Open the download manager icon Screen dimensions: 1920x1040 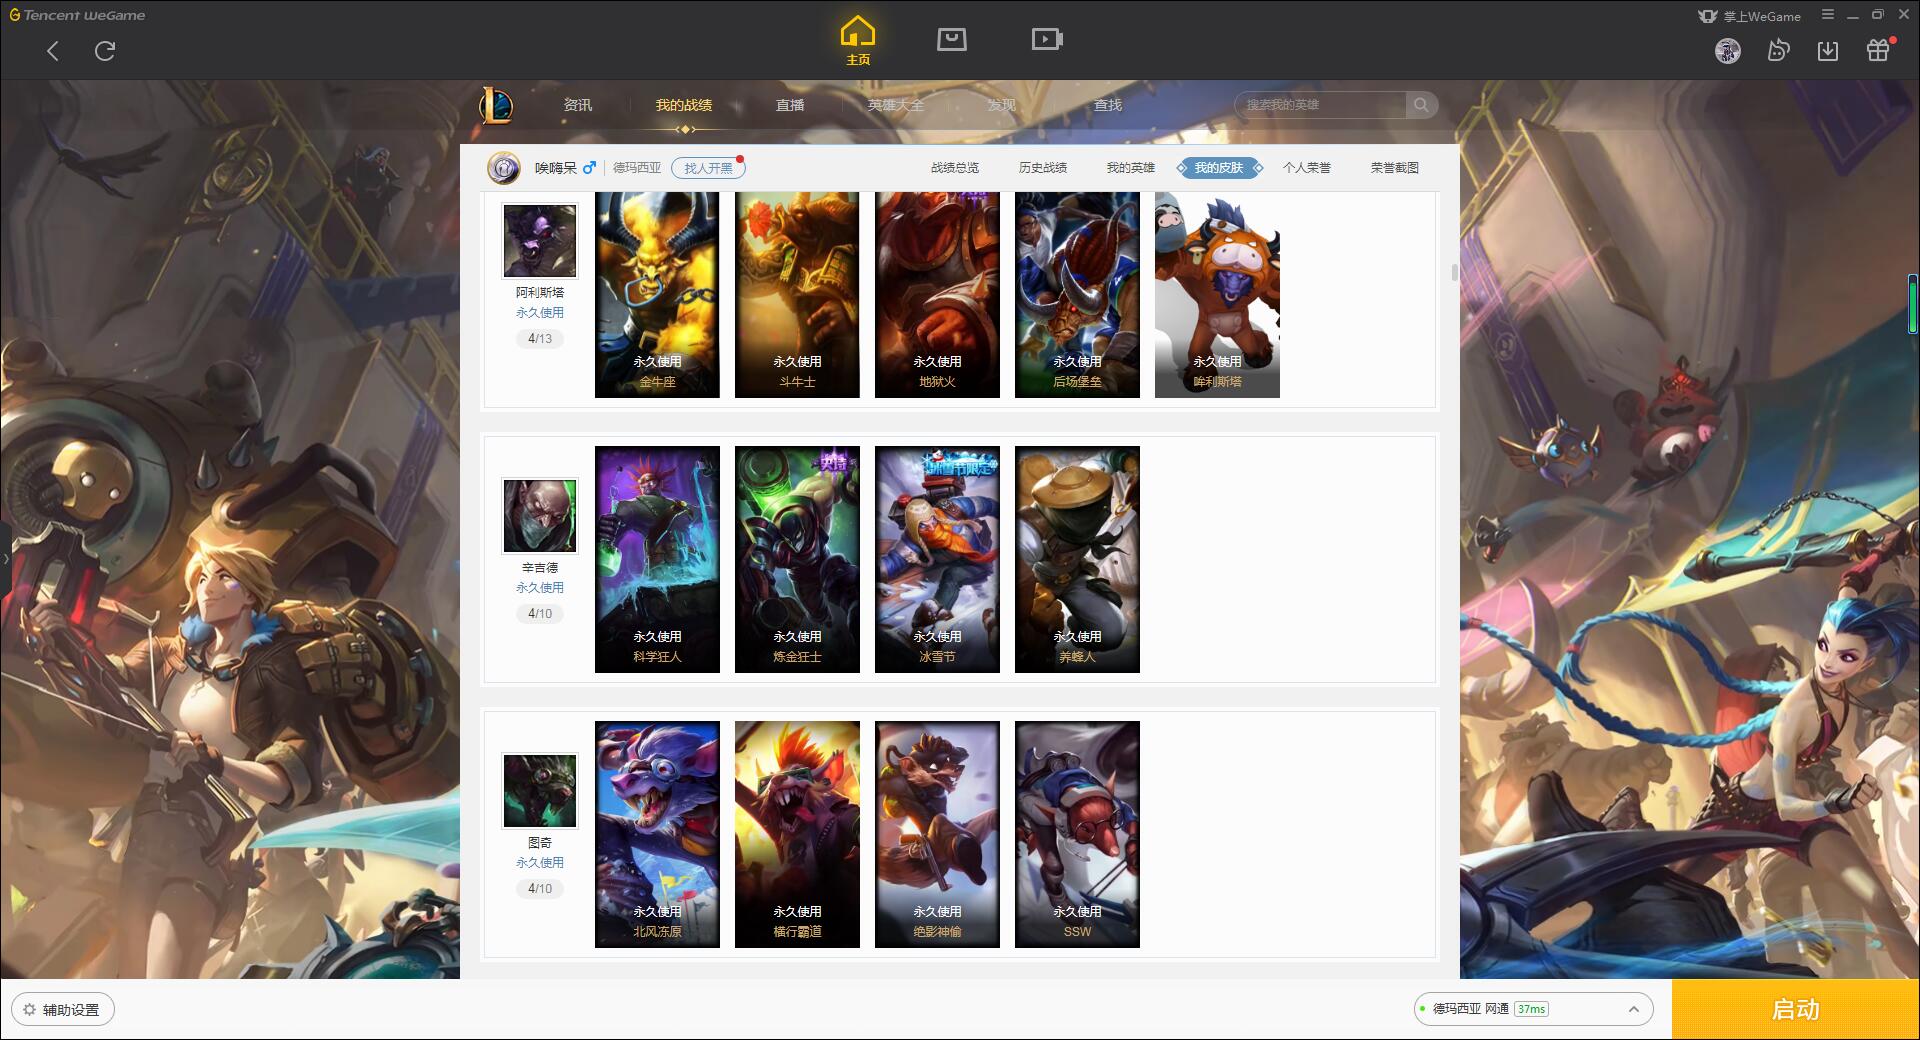1828,51
